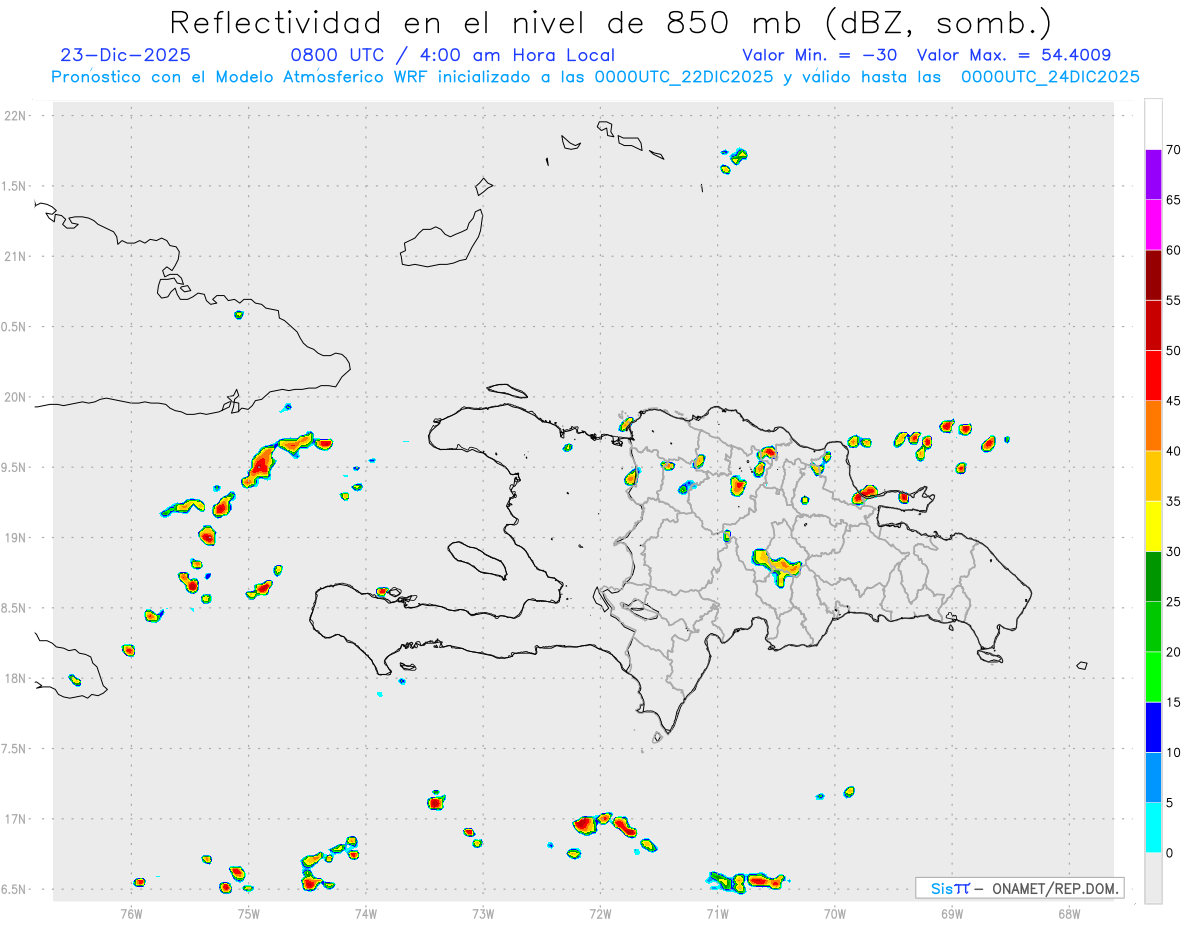Click the gold 35–40 dBZ colorbar segment
This screenshot has height=927, width=1200.
(x=1153, y=476)
